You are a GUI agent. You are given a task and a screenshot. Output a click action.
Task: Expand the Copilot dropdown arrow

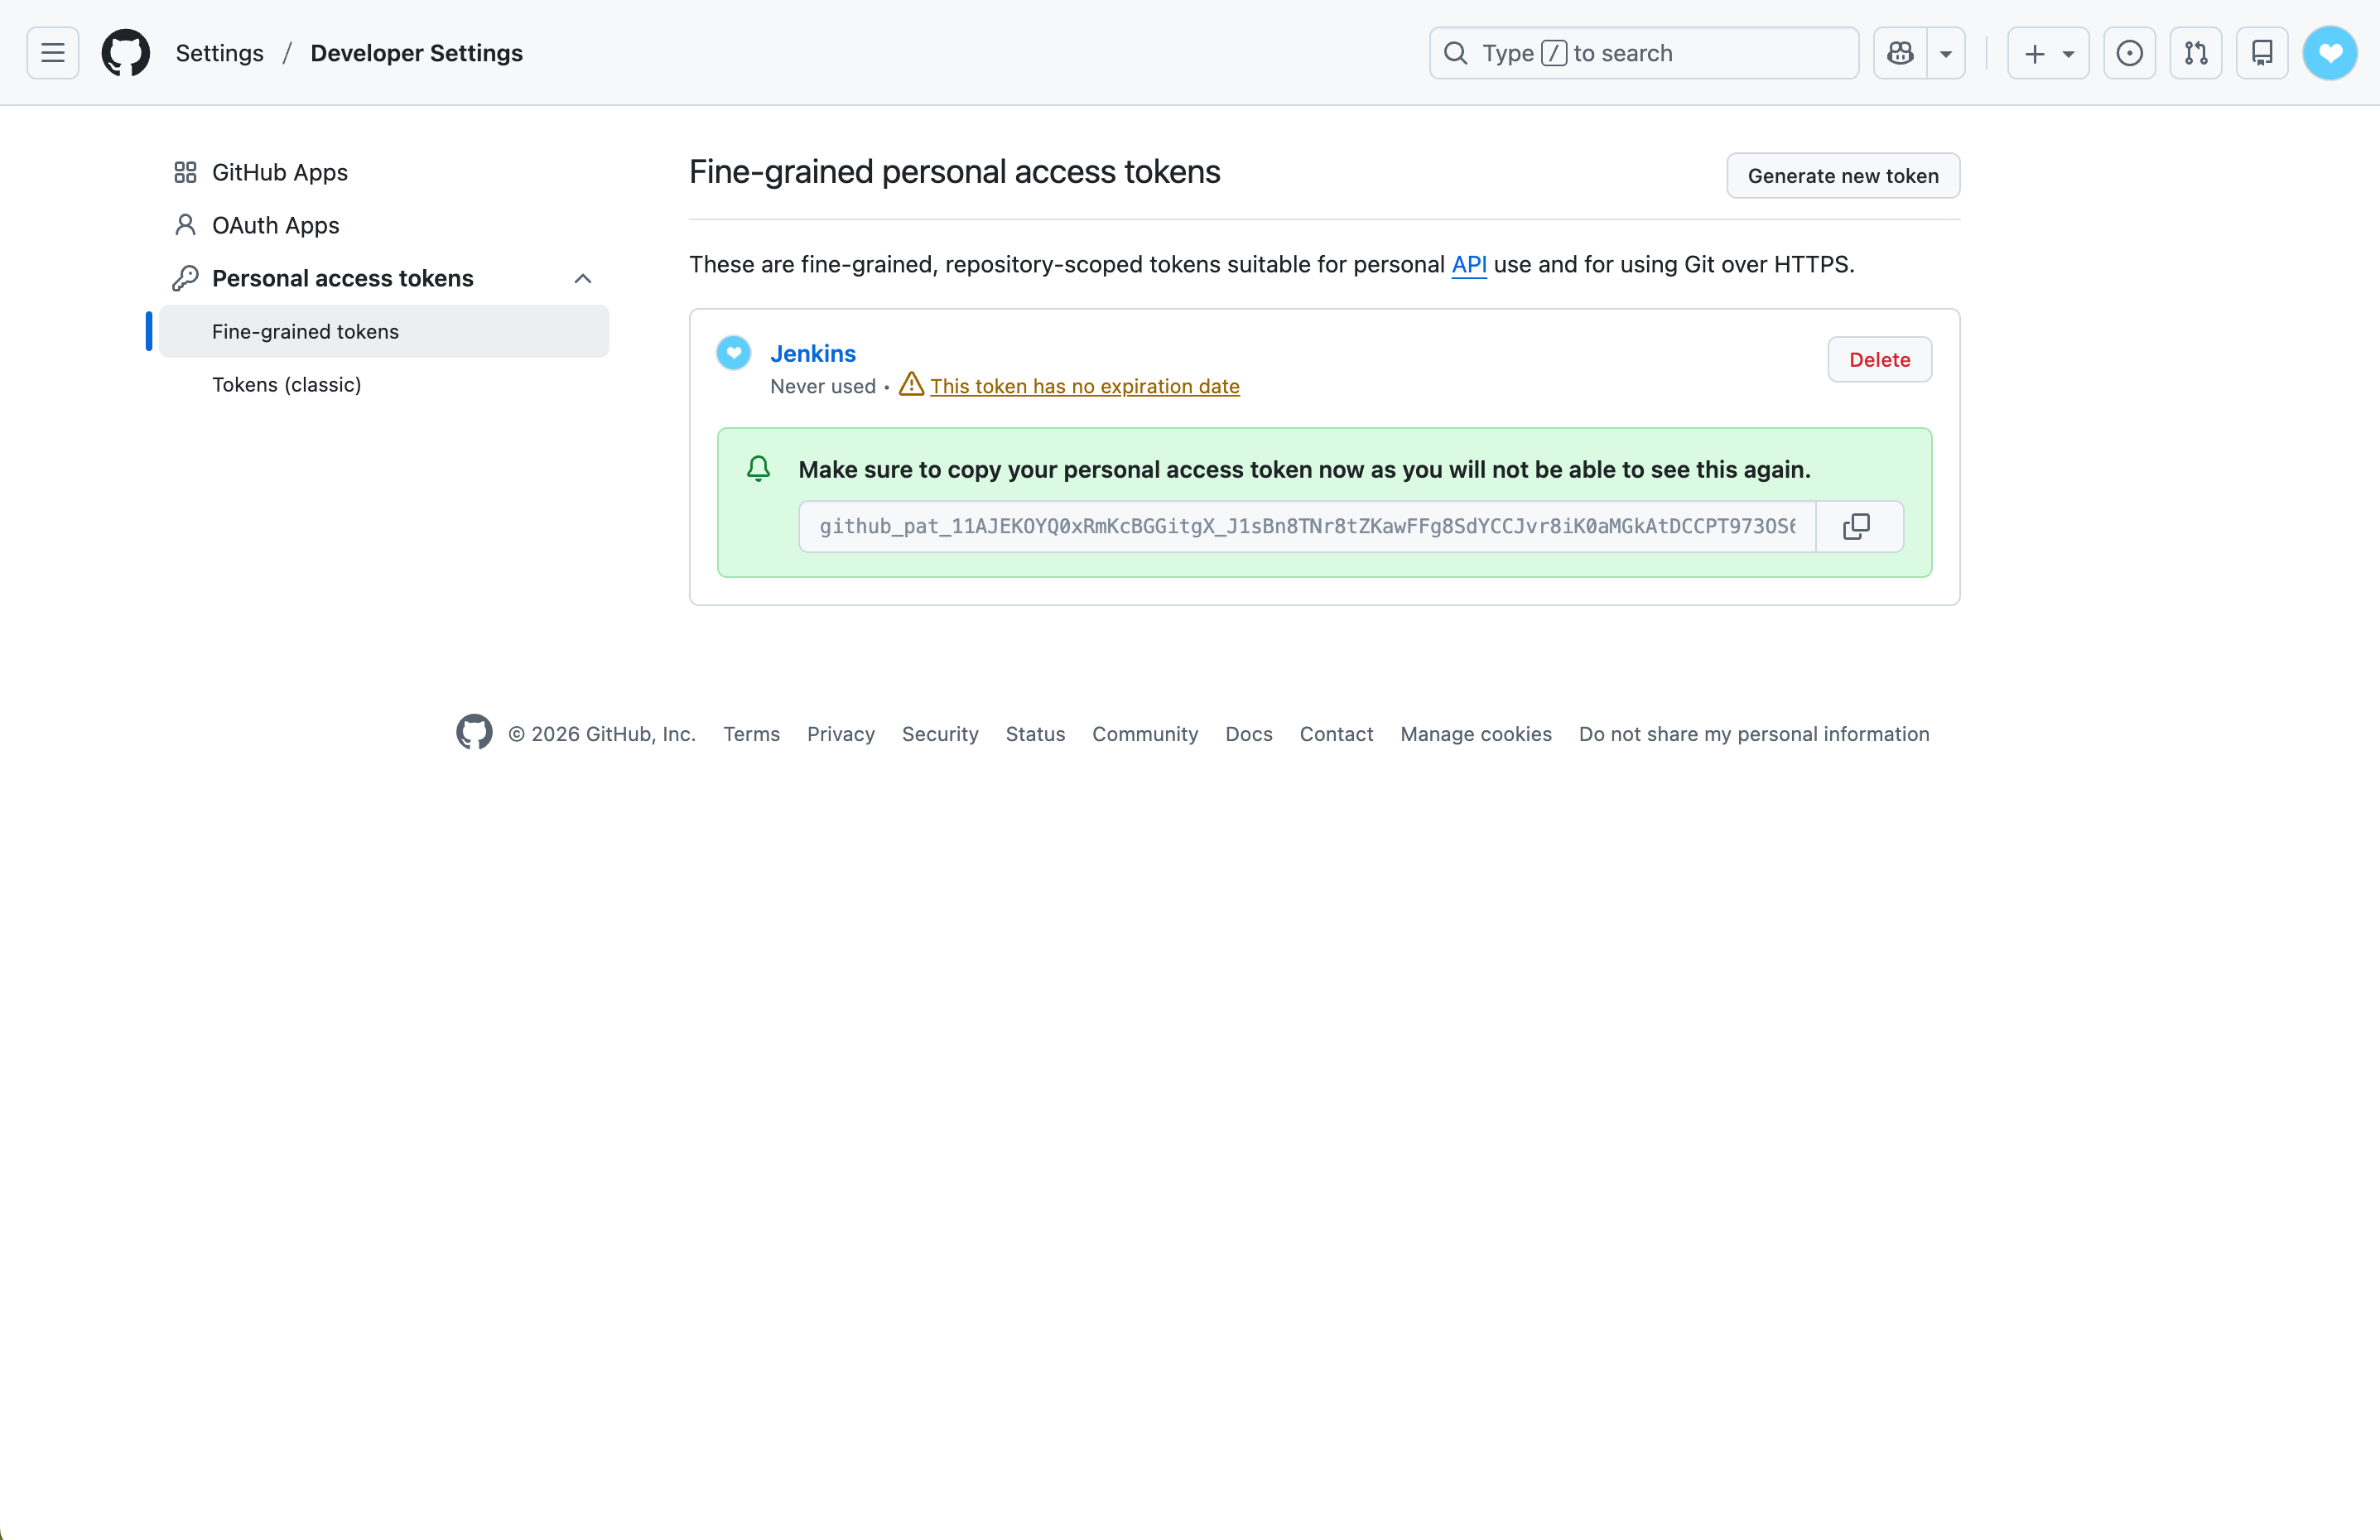click(1946, 53)
